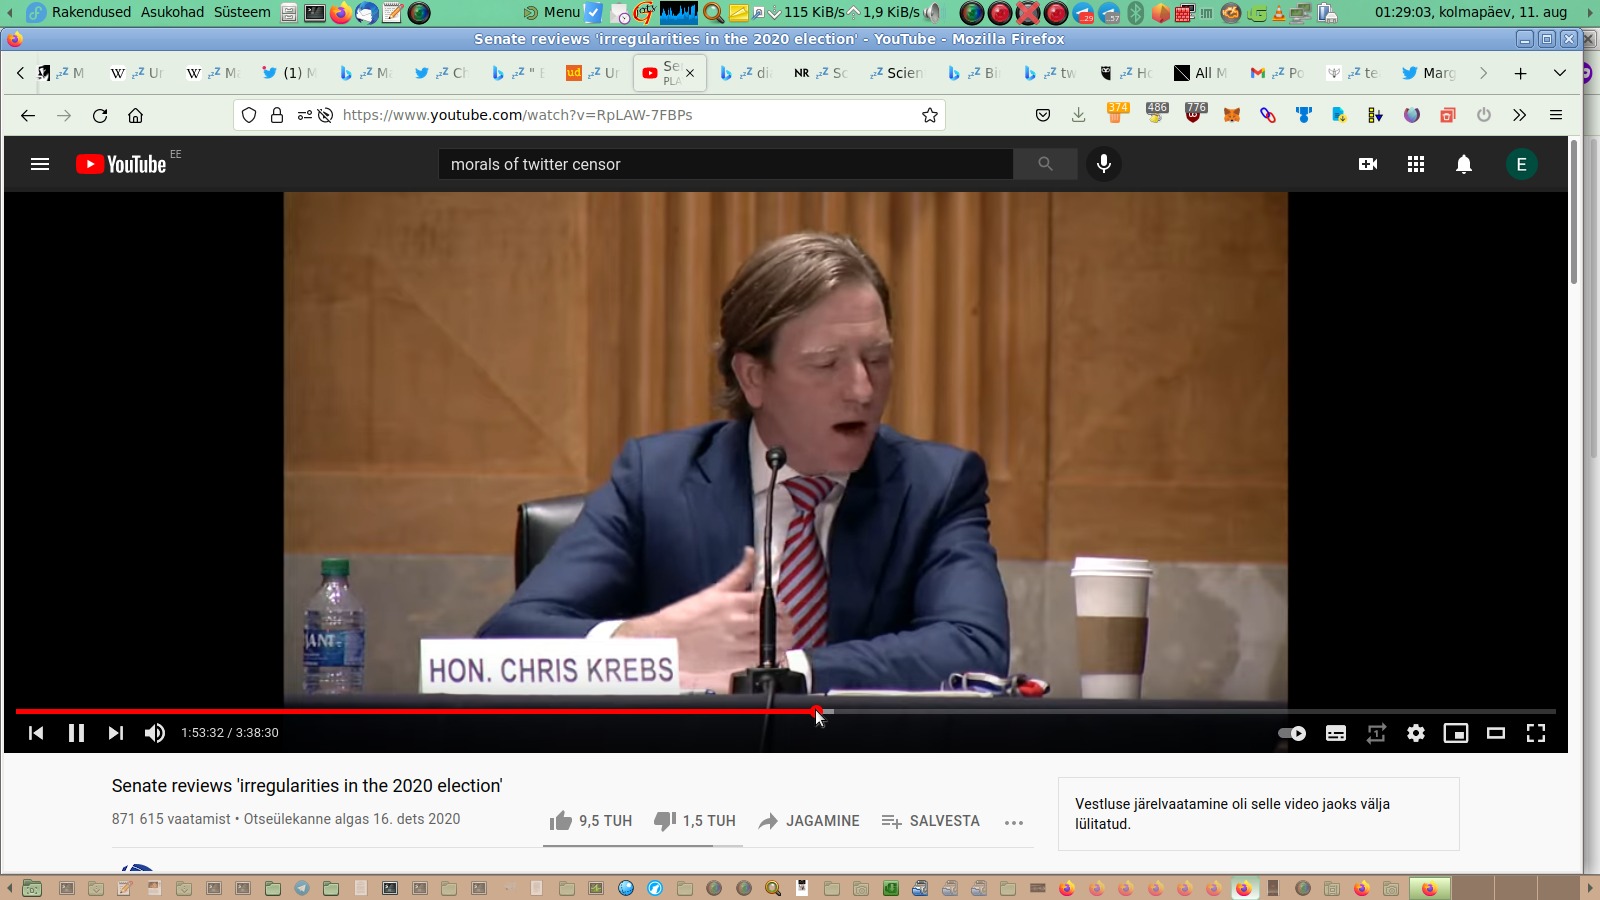The height and width of the screenshot is (900, 1600).
Task: Show site security lock info
Action: click(277, 115)
